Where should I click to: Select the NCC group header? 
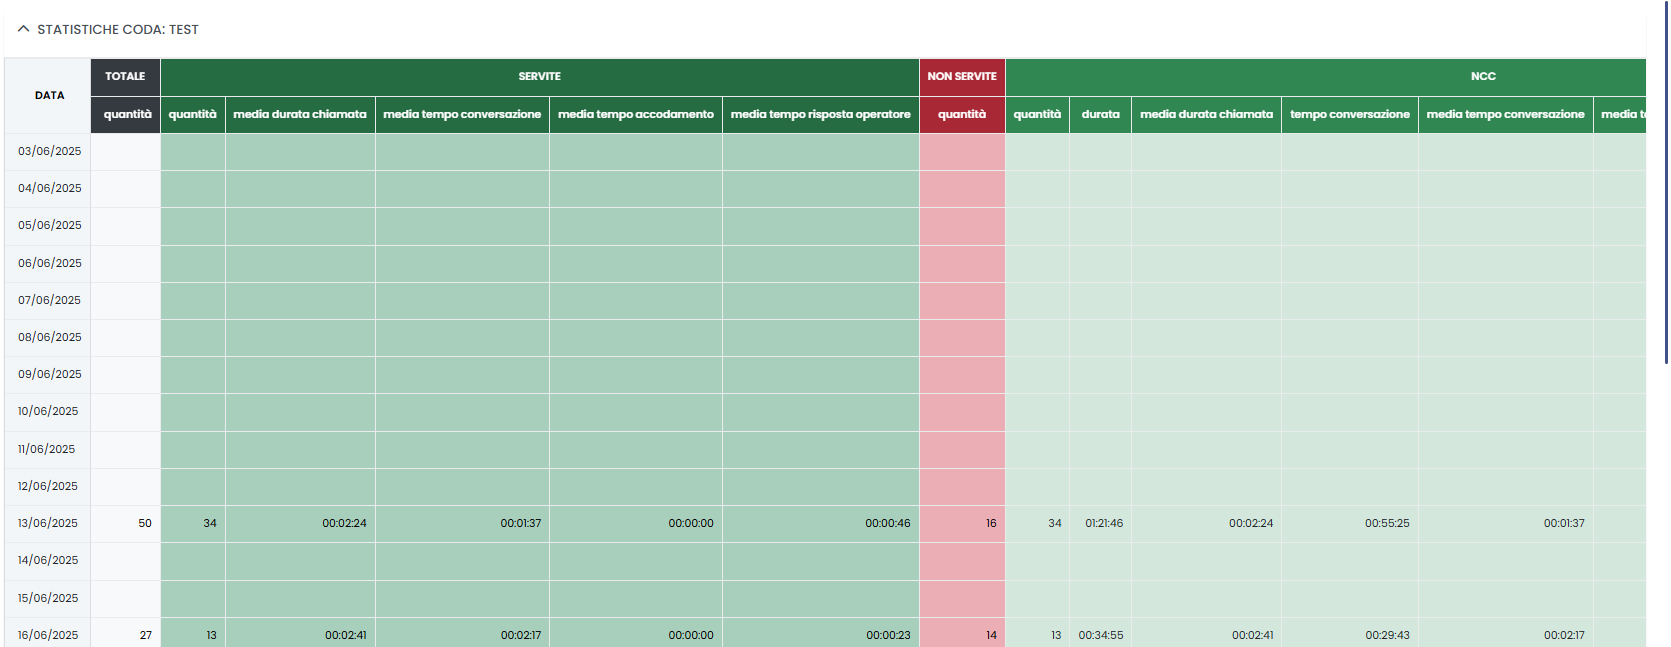(1482, 77)
